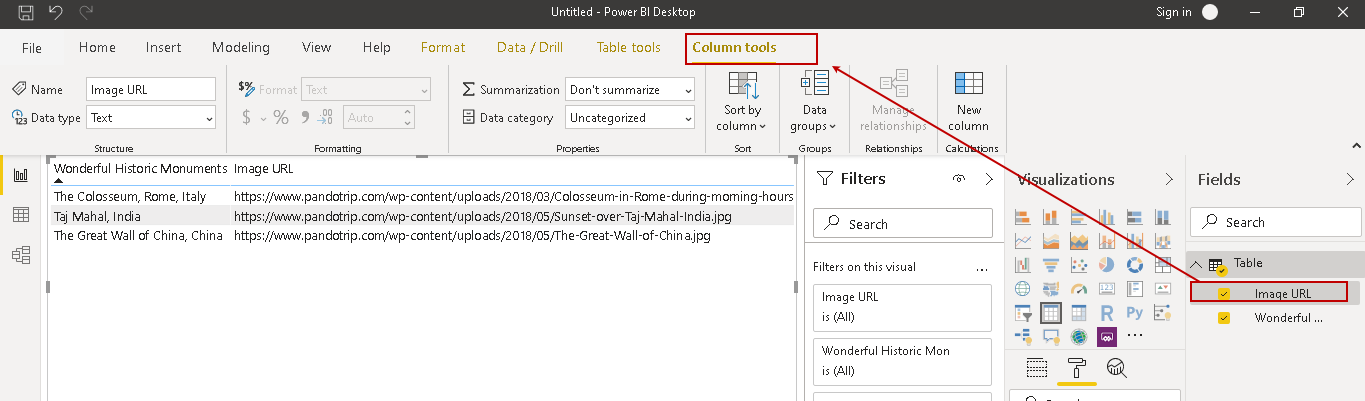Click the Undo arrow icon
The height and width of the screenshot is (401, 1365).
point(57,12)
